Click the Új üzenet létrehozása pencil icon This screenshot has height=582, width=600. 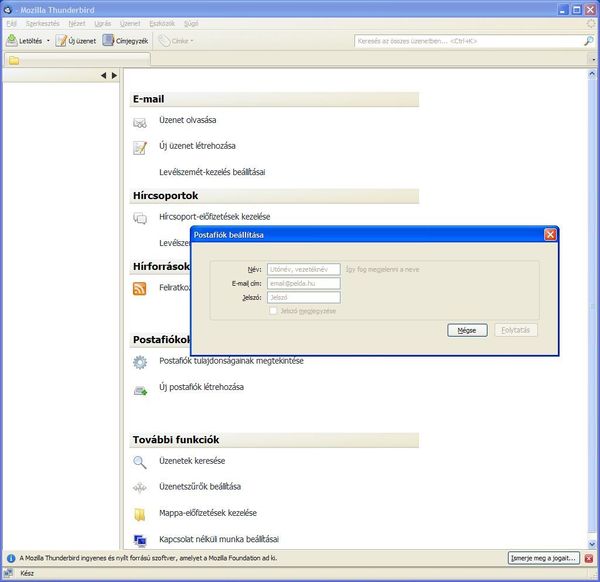coord(140,148)
